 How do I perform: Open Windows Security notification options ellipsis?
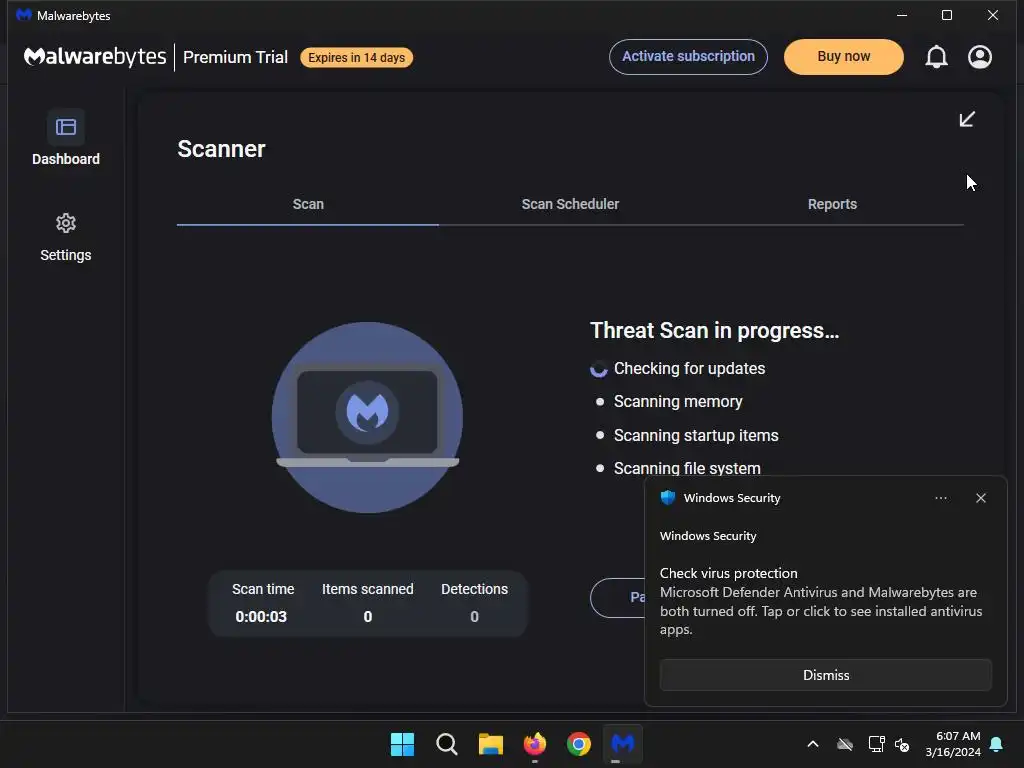click(x=940, y=498)
